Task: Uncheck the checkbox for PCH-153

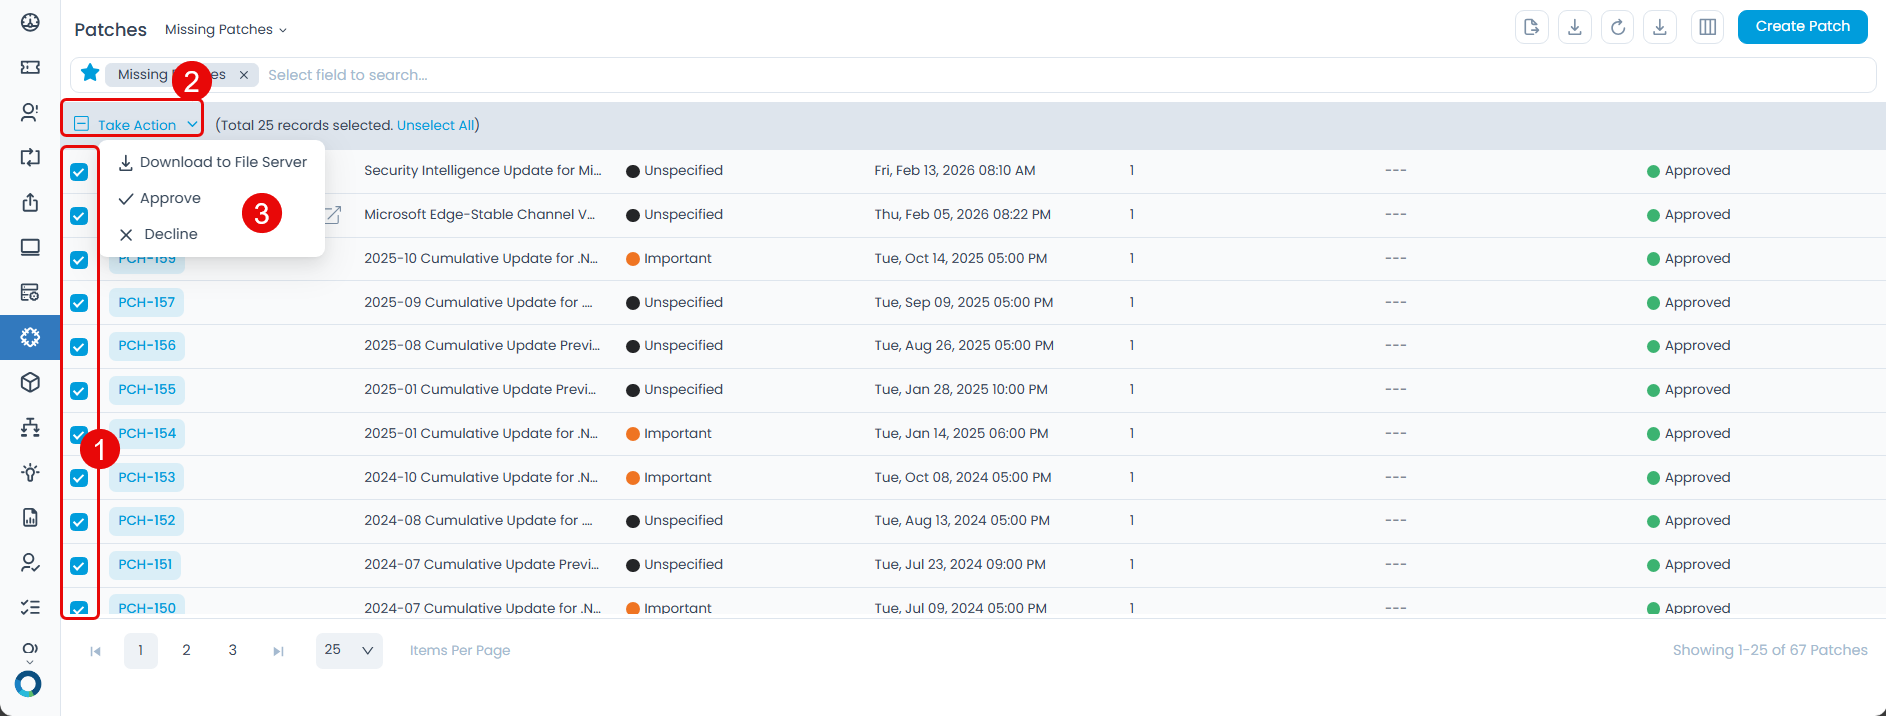Action: pyautogui.click(x=79, y=478)
